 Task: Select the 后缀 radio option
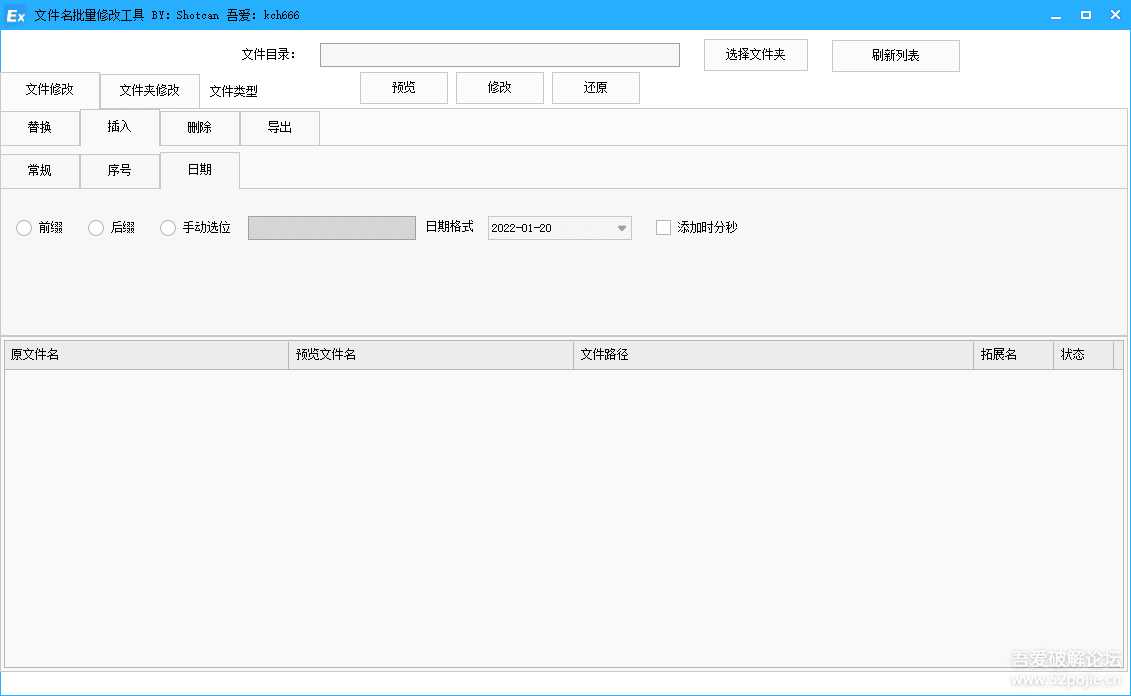click(x=96, y=227)
